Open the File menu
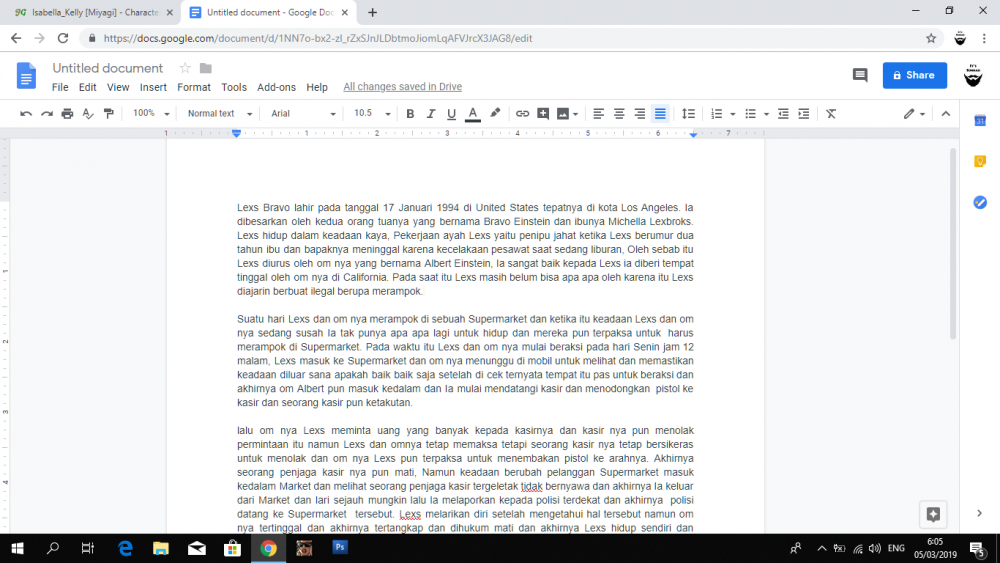 [x=60, y=87]
